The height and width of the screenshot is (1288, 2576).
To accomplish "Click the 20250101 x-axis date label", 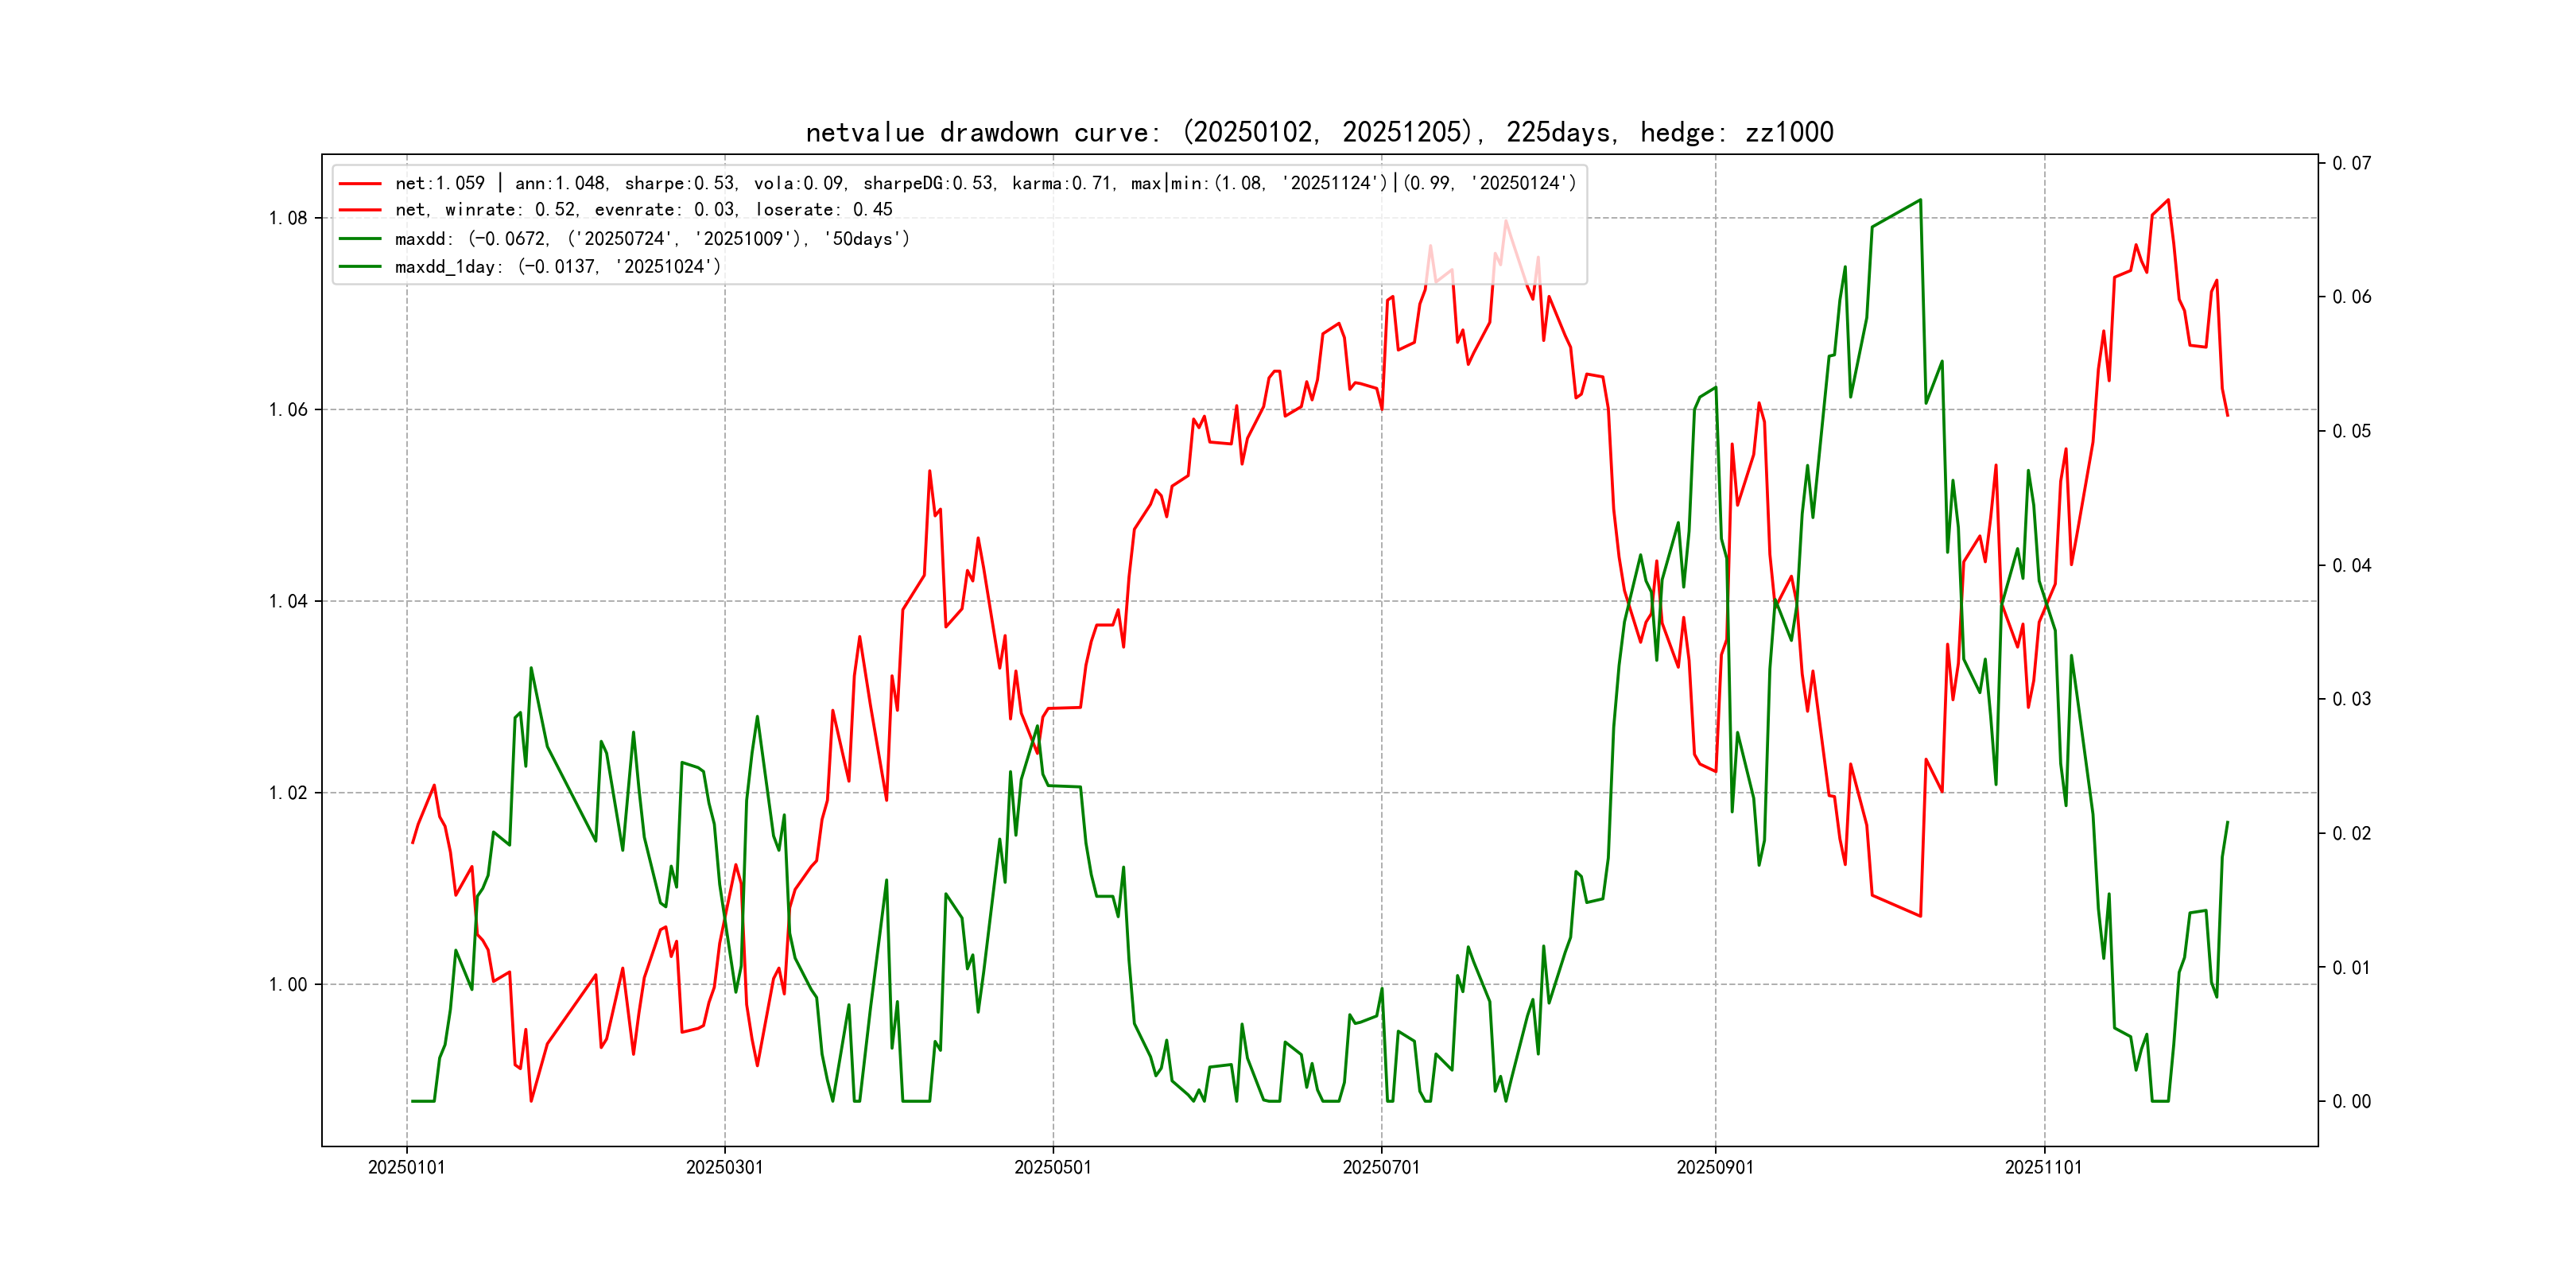I will tap(406, 1168).
